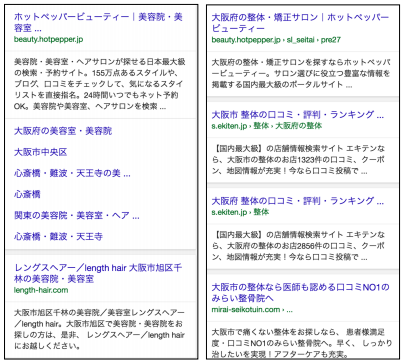Click the s.ekiten.jp 整体 大阪府の整体 breadcrumb
Viewport: 404px width, 363px height.
267,126
